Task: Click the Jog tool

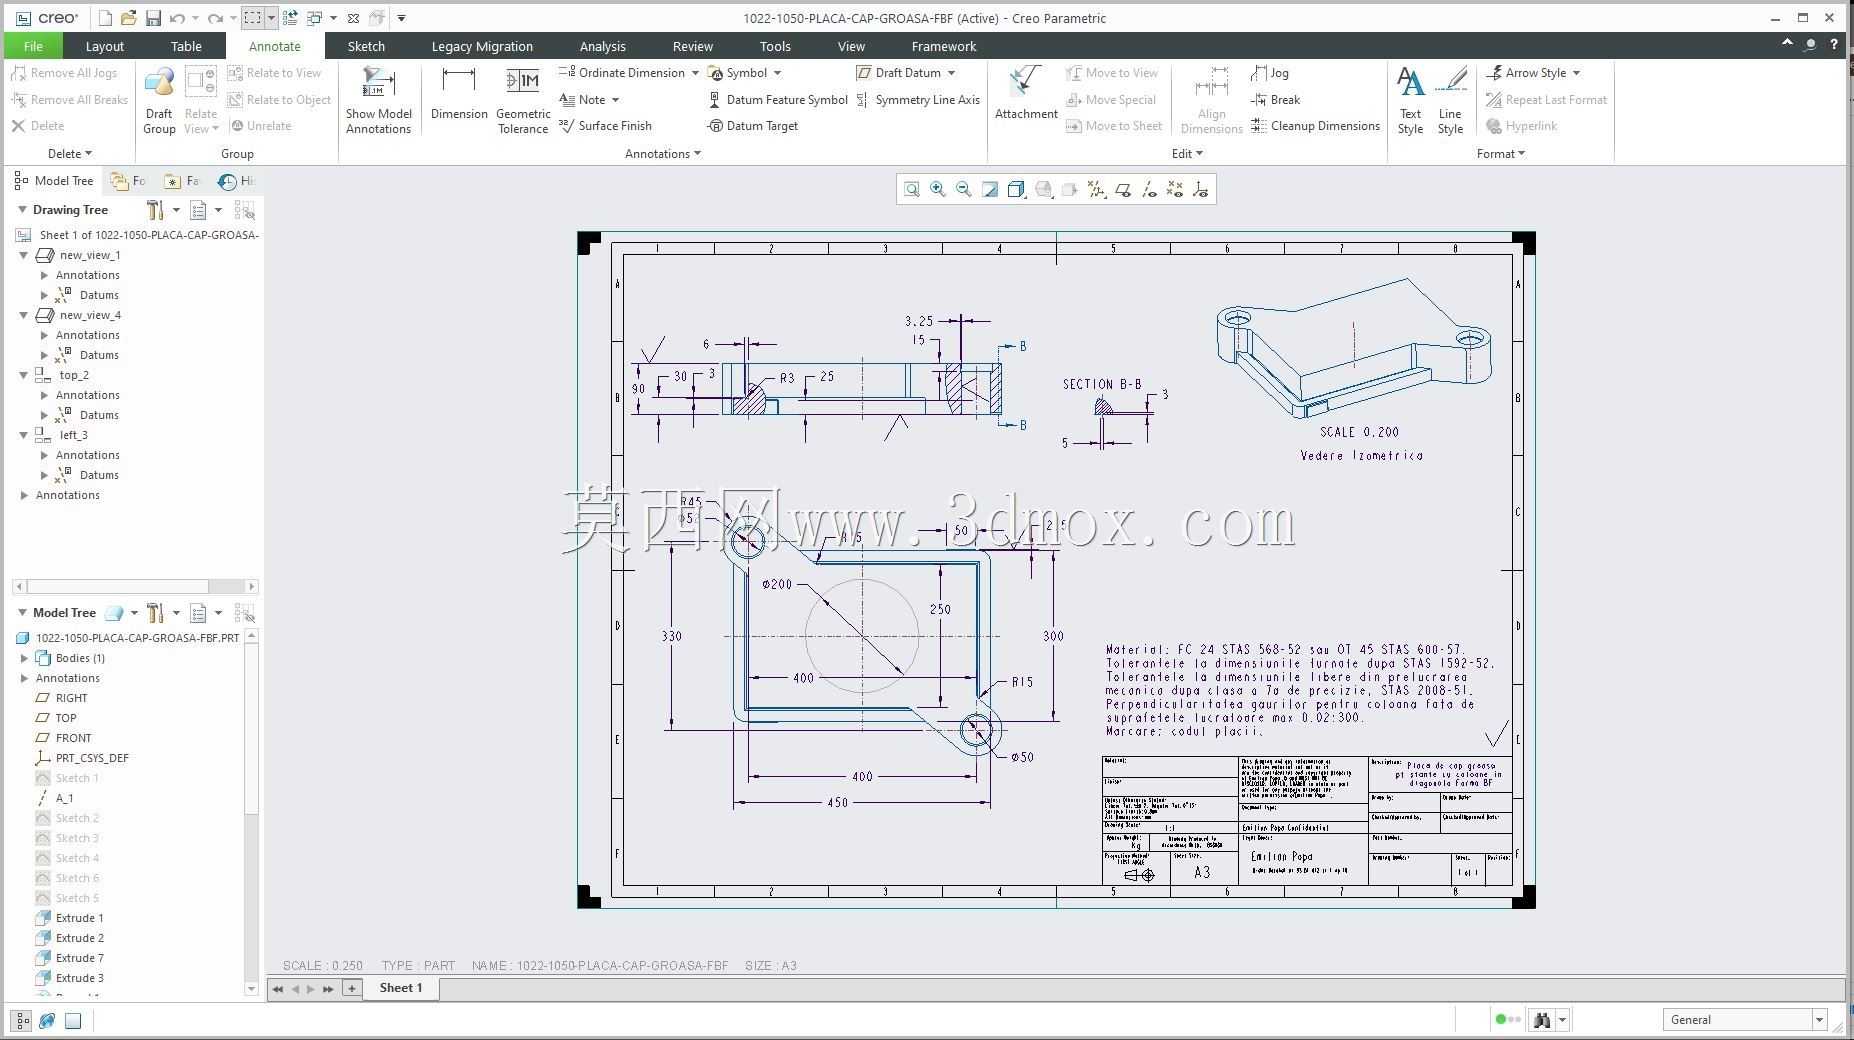Action: pos(1270,73)
